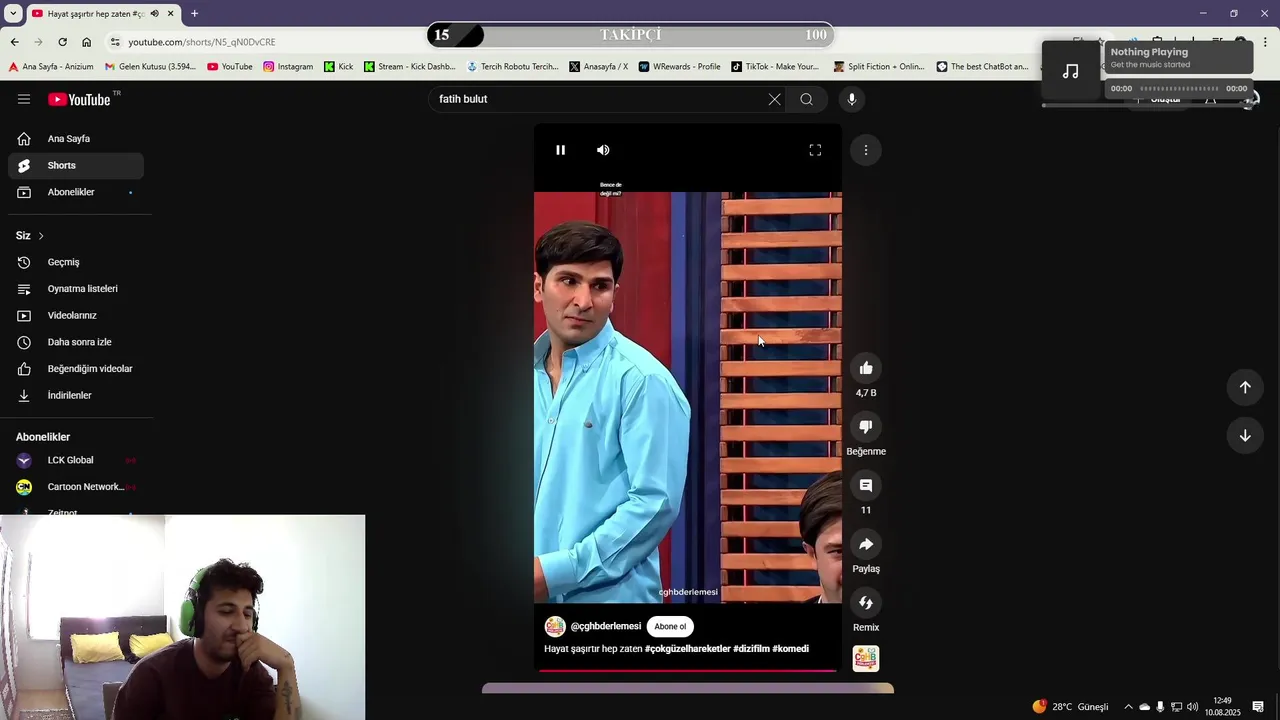
Task: Open the #komedi hashtag
Action: pyautogui.click(x=790, y=649)
